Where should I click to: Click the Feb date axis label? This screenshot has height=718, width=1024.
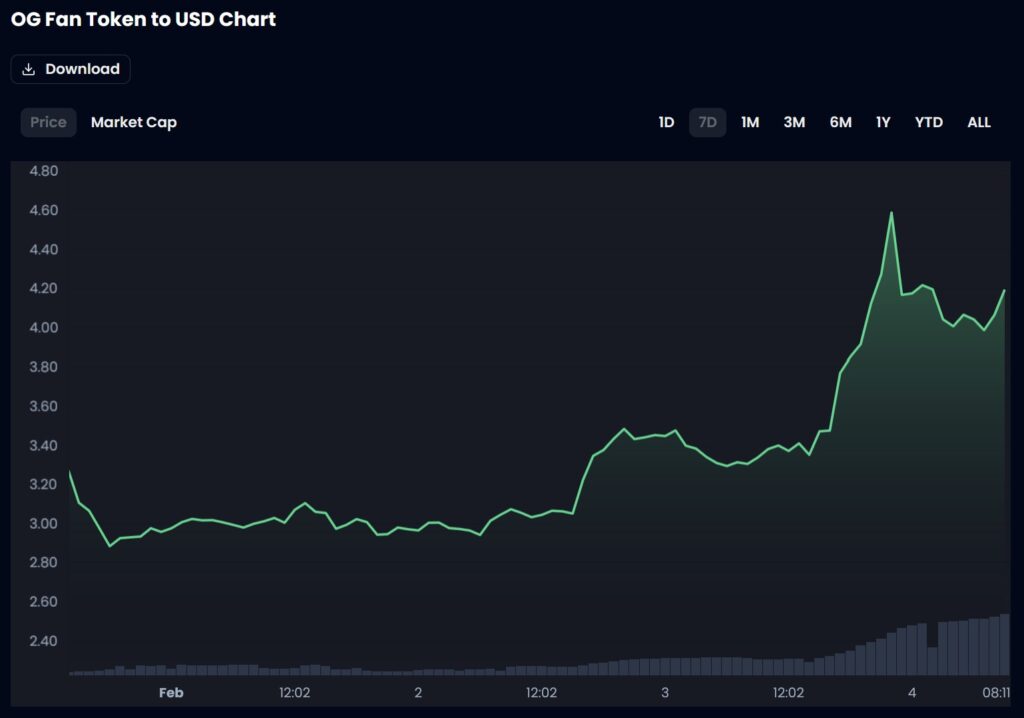click(171, 692)
